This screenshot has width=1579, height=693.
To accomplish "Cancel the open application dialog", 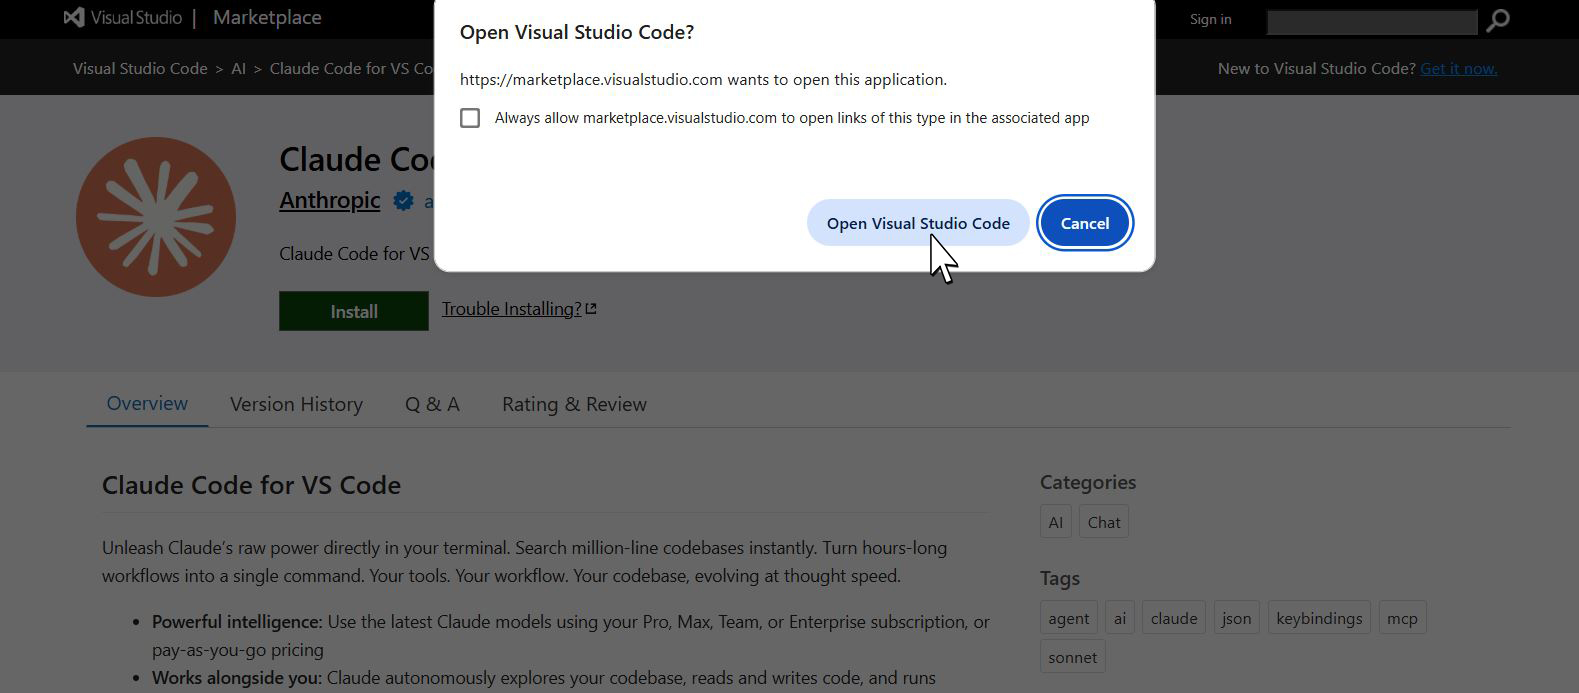I will 1084,223.
